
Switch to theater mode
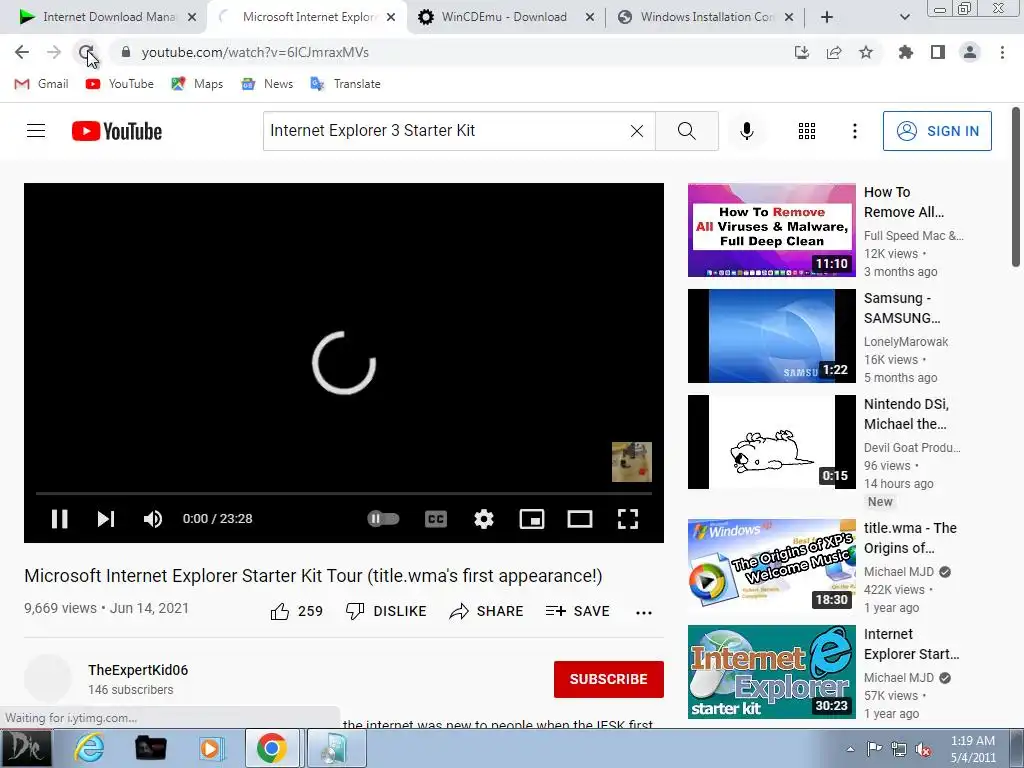click(580, 519)
